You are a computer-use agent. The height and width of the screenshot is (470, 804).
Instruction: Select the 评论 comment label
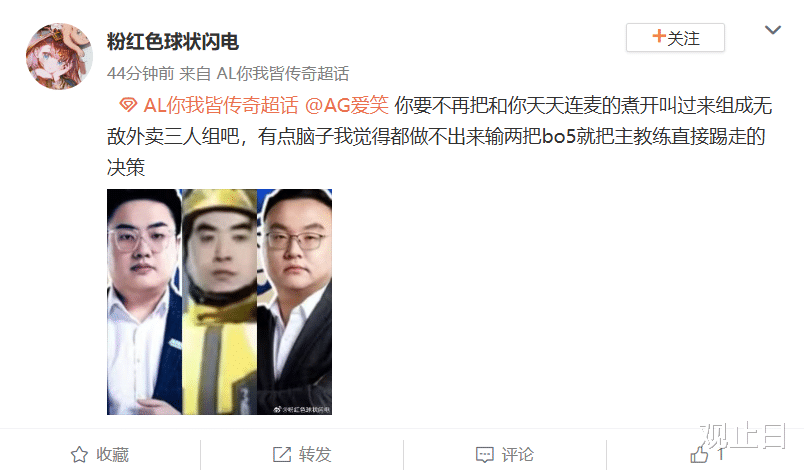click(517, 454)
